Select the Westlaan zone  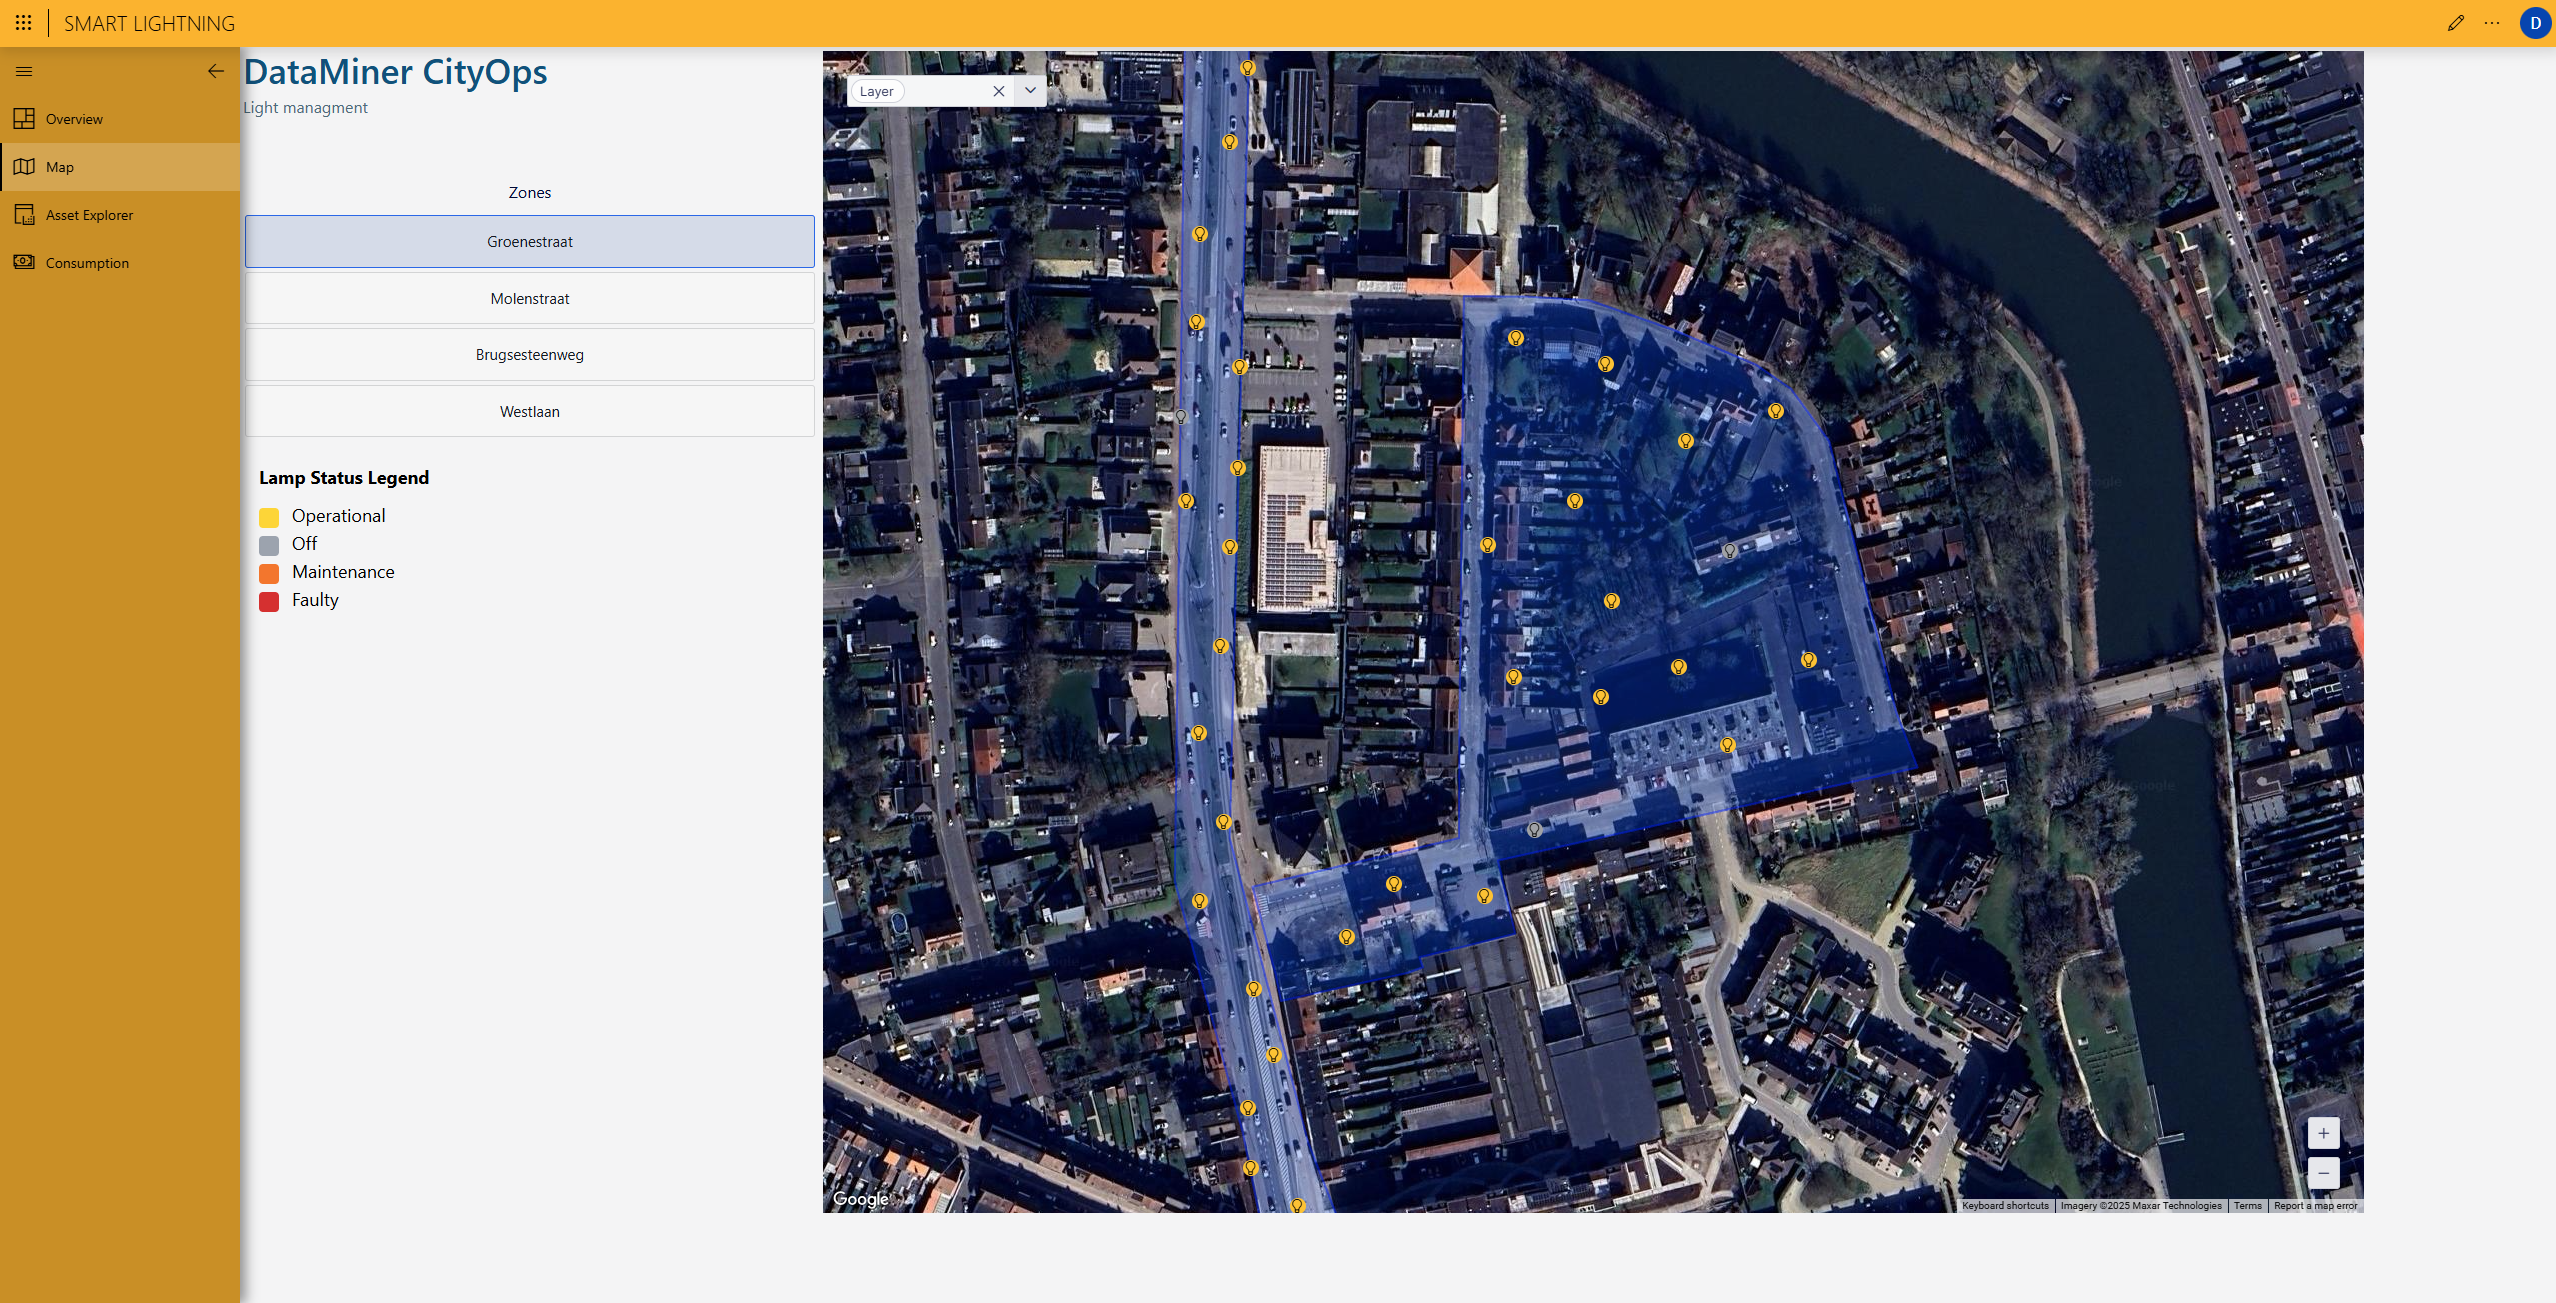tap(529, 412)
